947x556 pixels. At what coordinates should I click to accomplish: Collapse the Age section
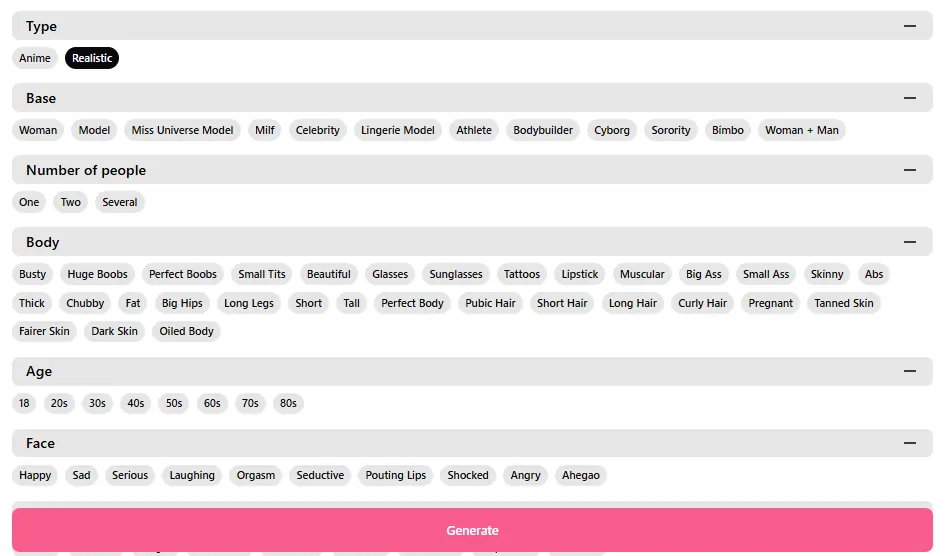point(909,371)
